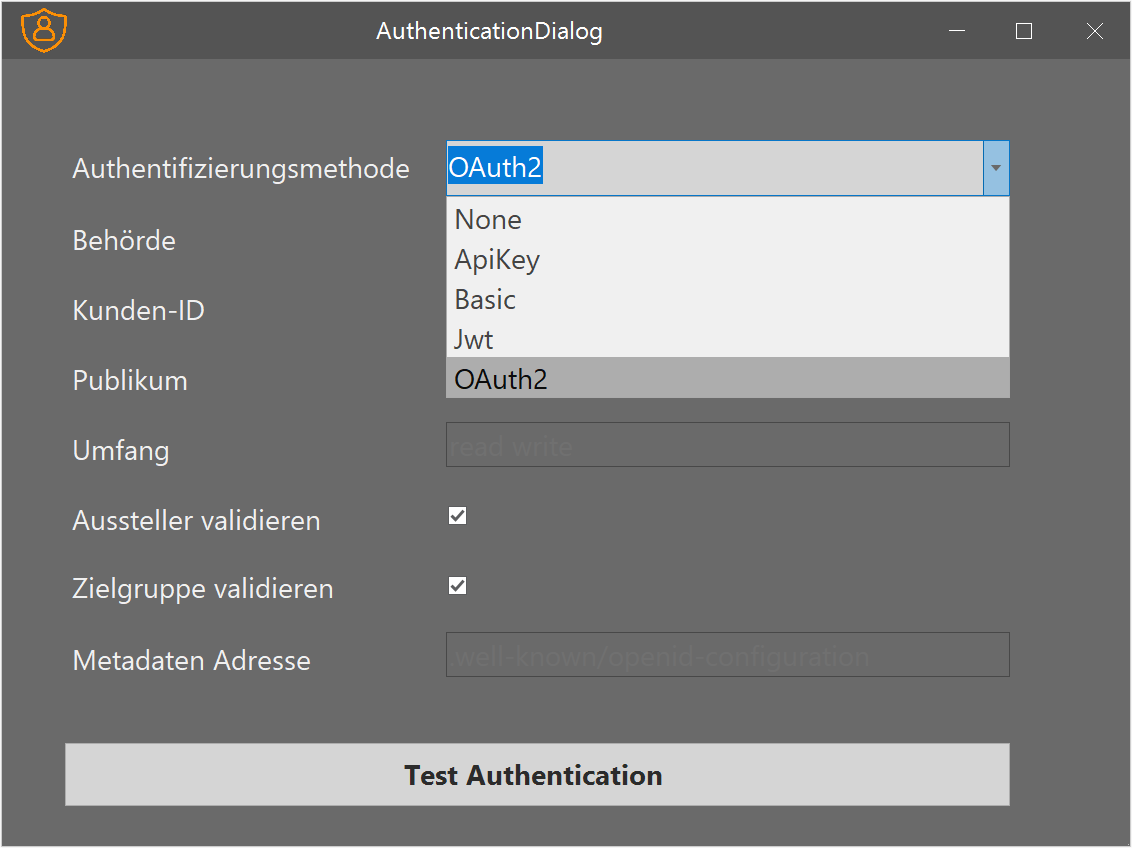The image size is (1132, 848).
Task: Maximize the AuthenticationDialog window
Action: [1023, 31]
